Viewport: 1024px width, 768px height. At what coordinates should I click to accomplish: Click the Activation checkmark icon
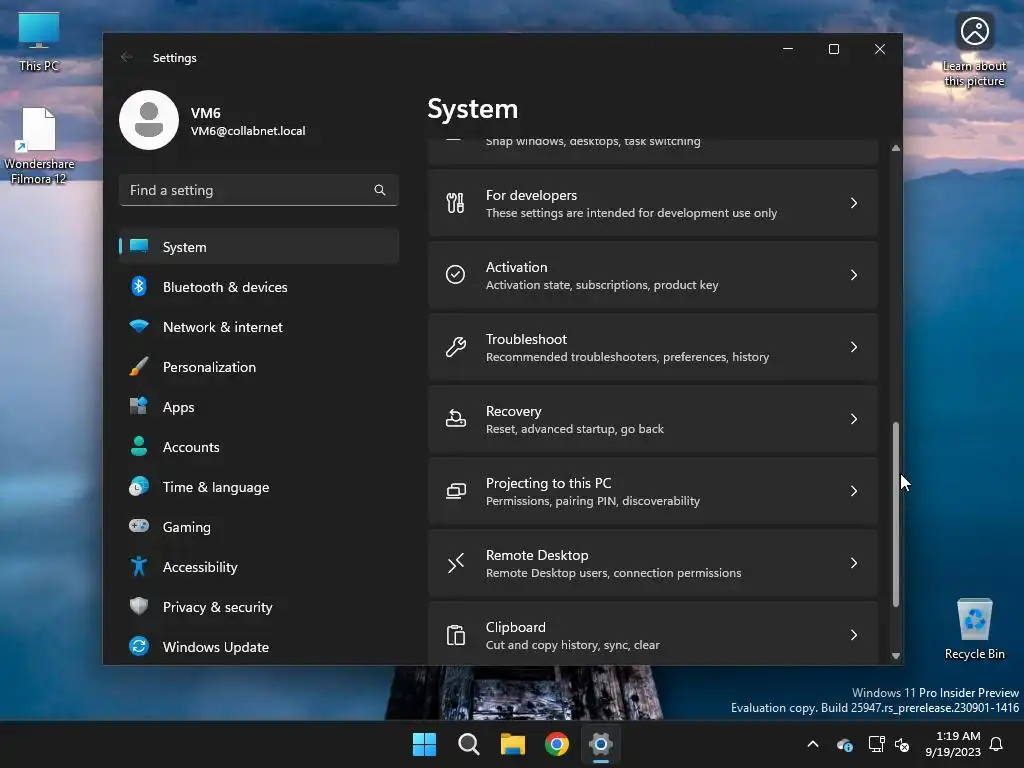point(455,274)
